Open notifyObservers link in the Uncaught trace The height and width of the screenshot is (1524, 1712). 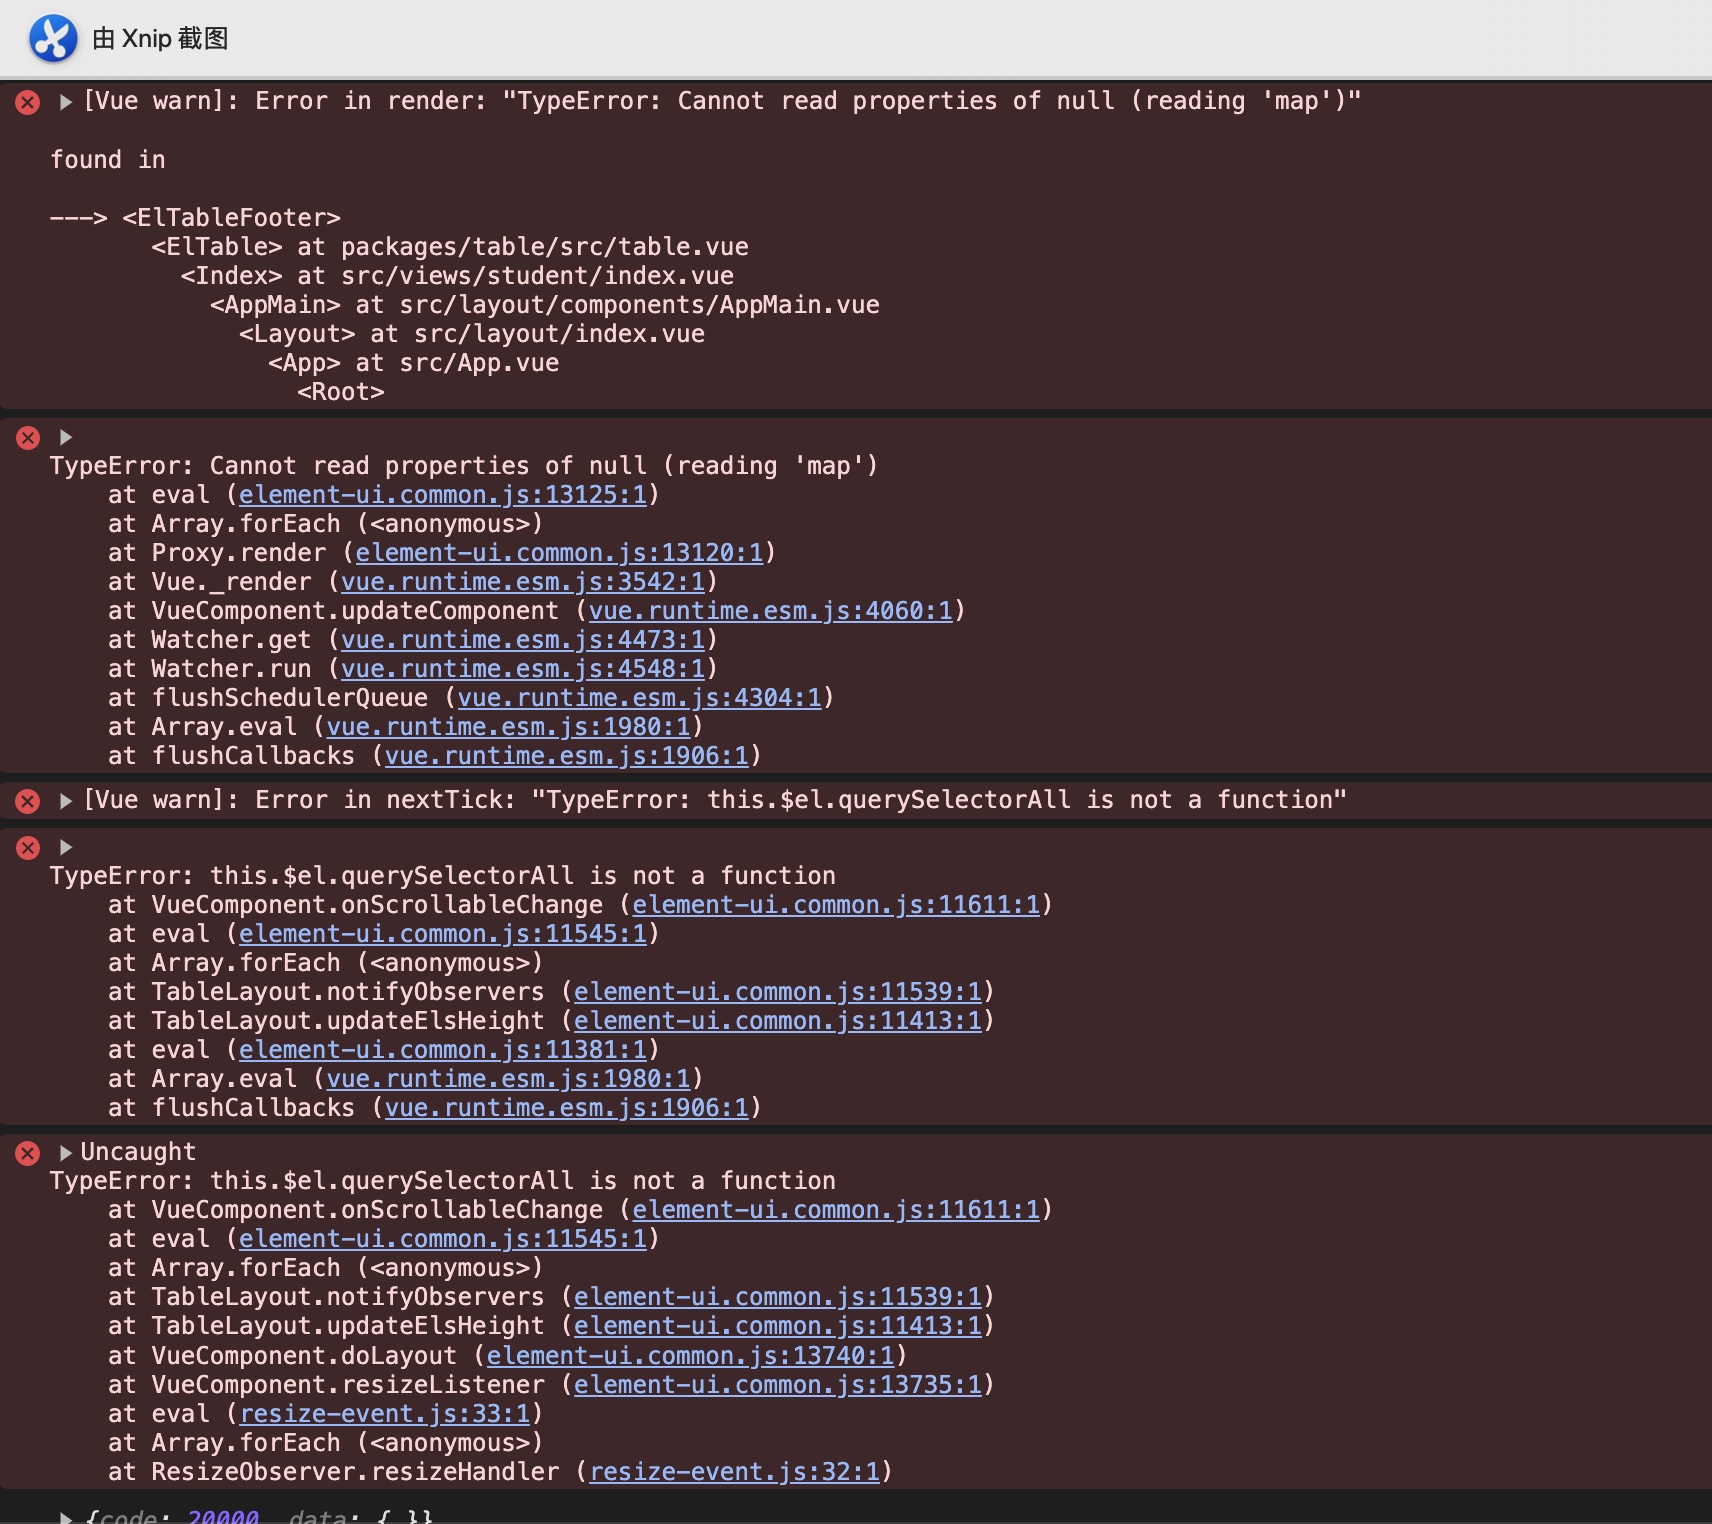click(x=778, y=1297)
